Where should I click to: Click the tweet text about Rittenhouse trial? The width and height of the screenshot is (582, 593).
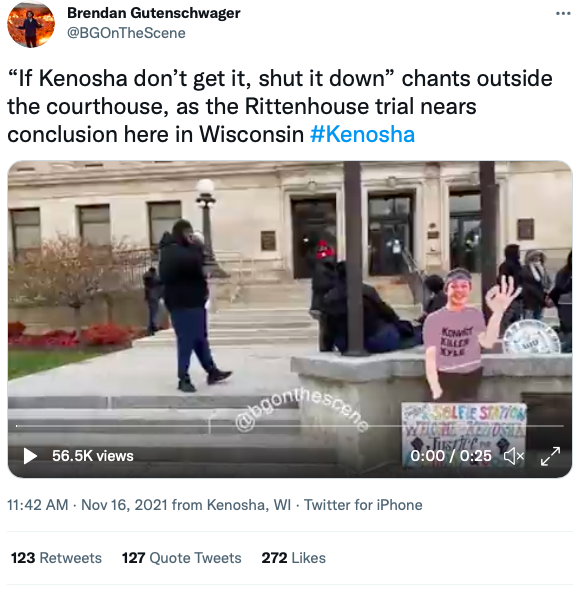tap(280, 106)
